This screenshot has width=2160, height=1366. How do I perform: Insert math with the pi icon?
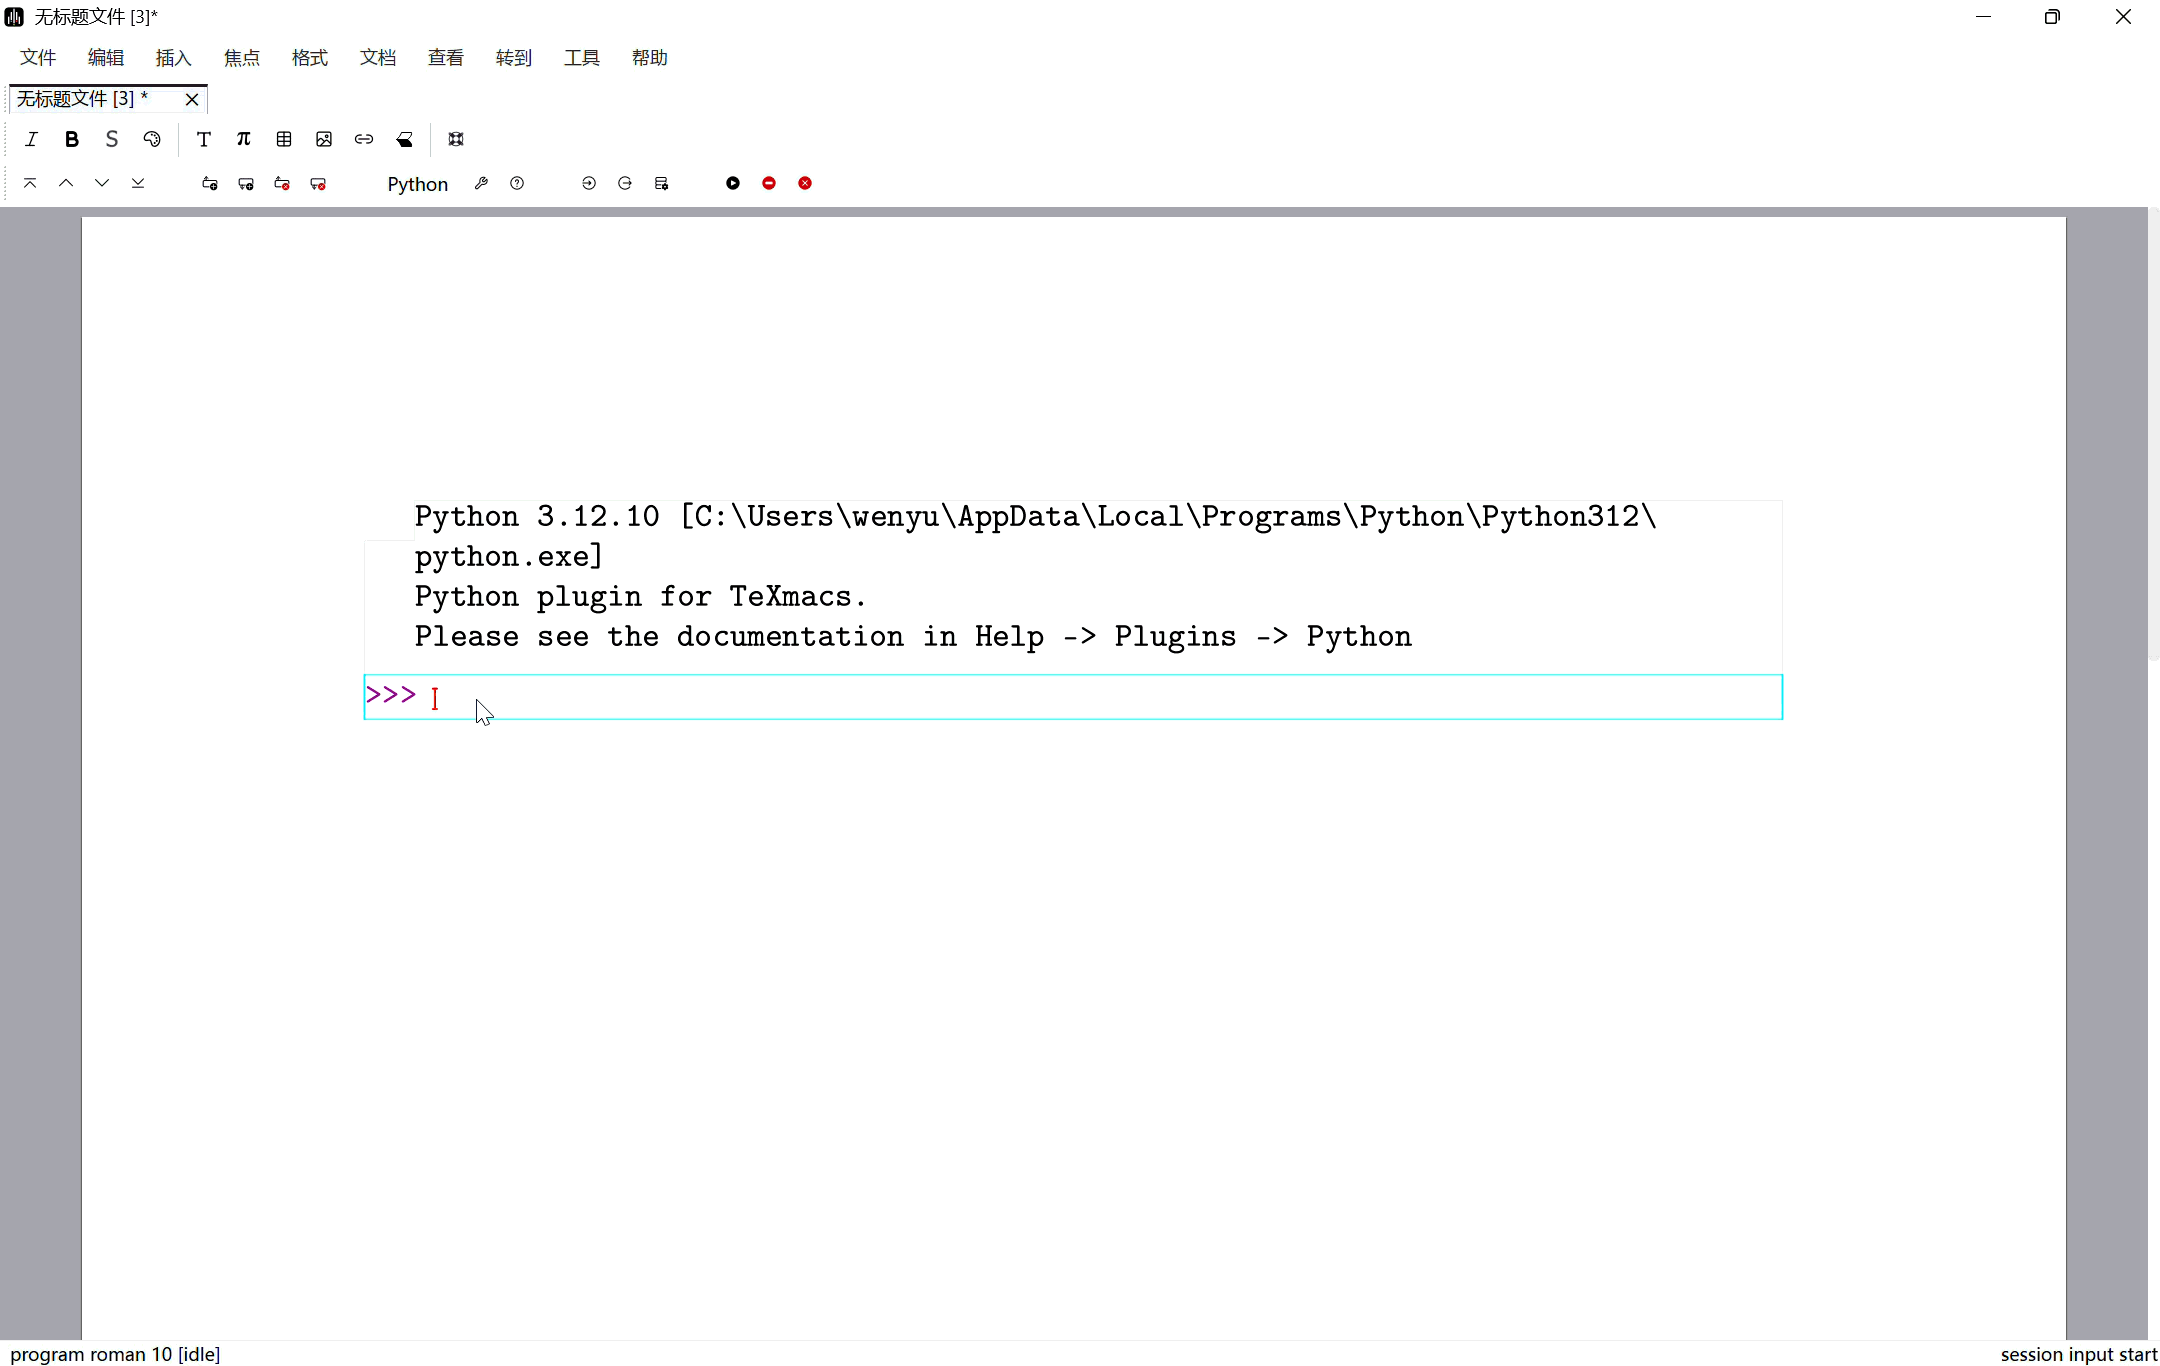click(x=243, y=139)
